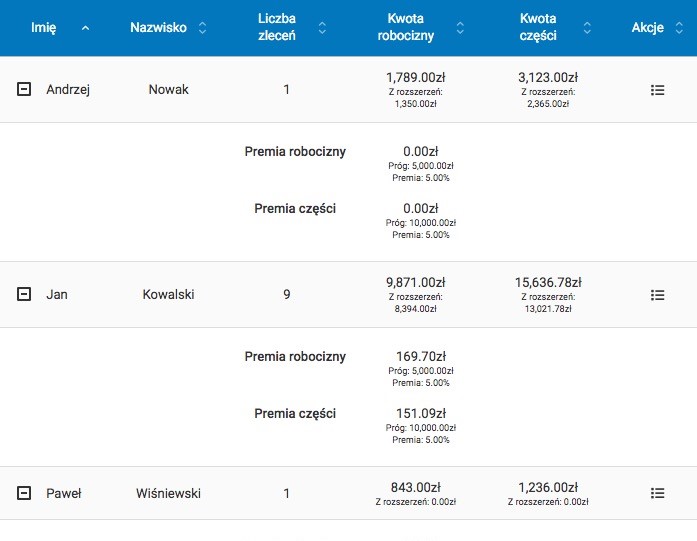
Task: Click Jan Kowalski's 9,871.00zł labor amount
Action: point(415,283)
